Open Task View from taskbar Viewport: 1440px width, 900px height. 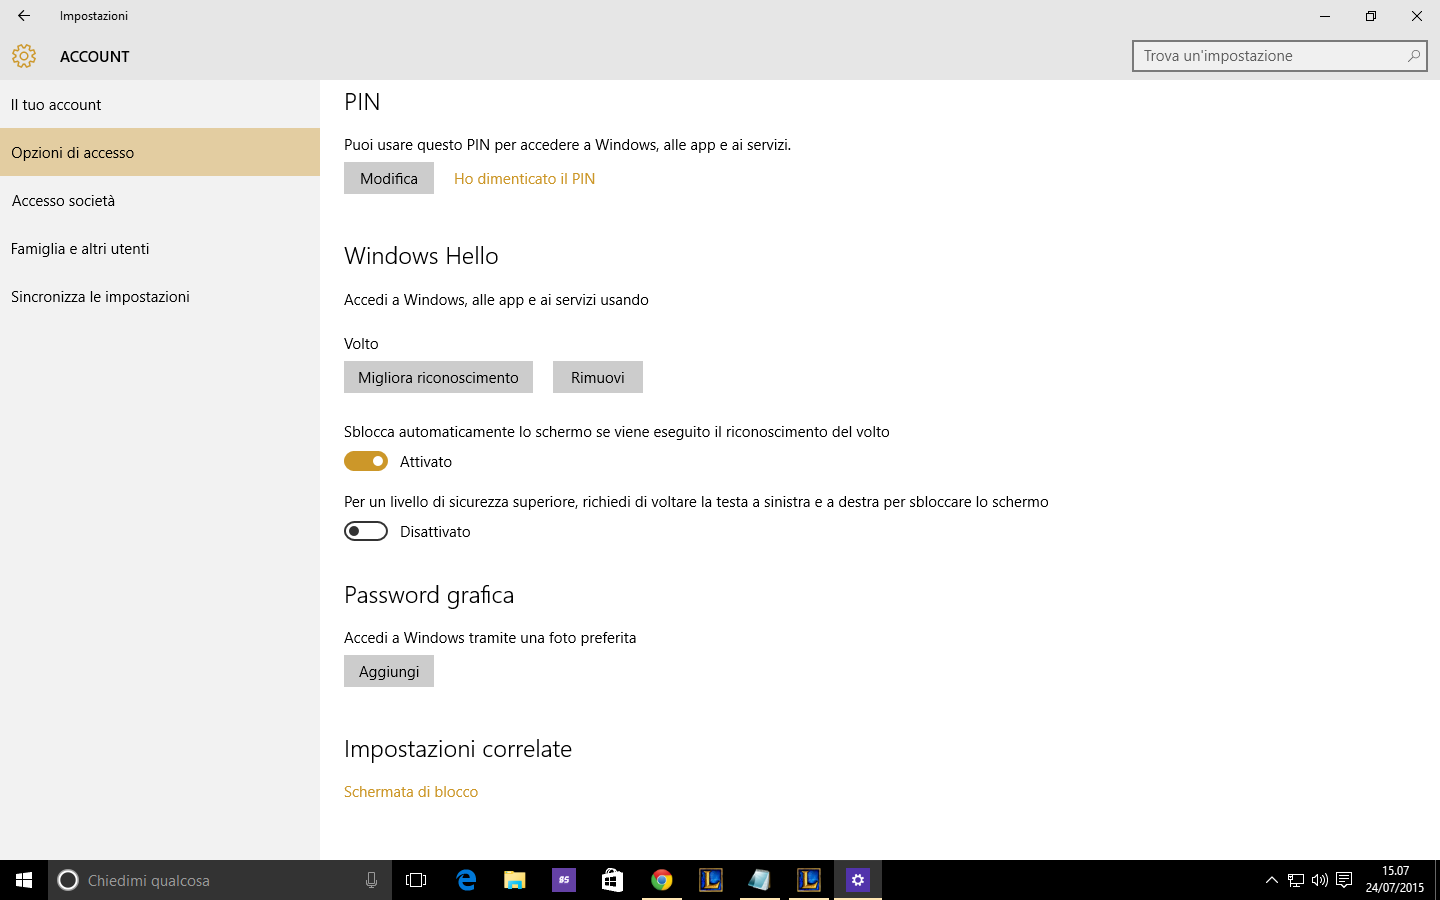pos(416,880)
